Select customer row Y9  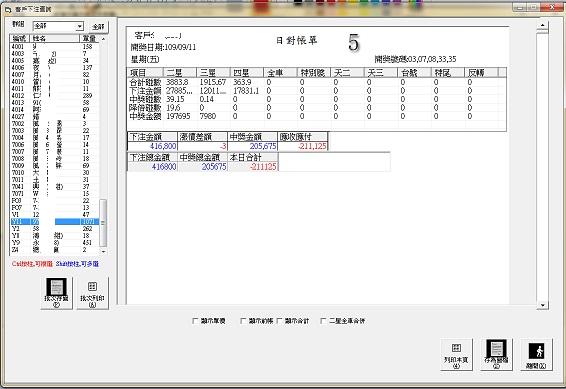tap(54, 242)
